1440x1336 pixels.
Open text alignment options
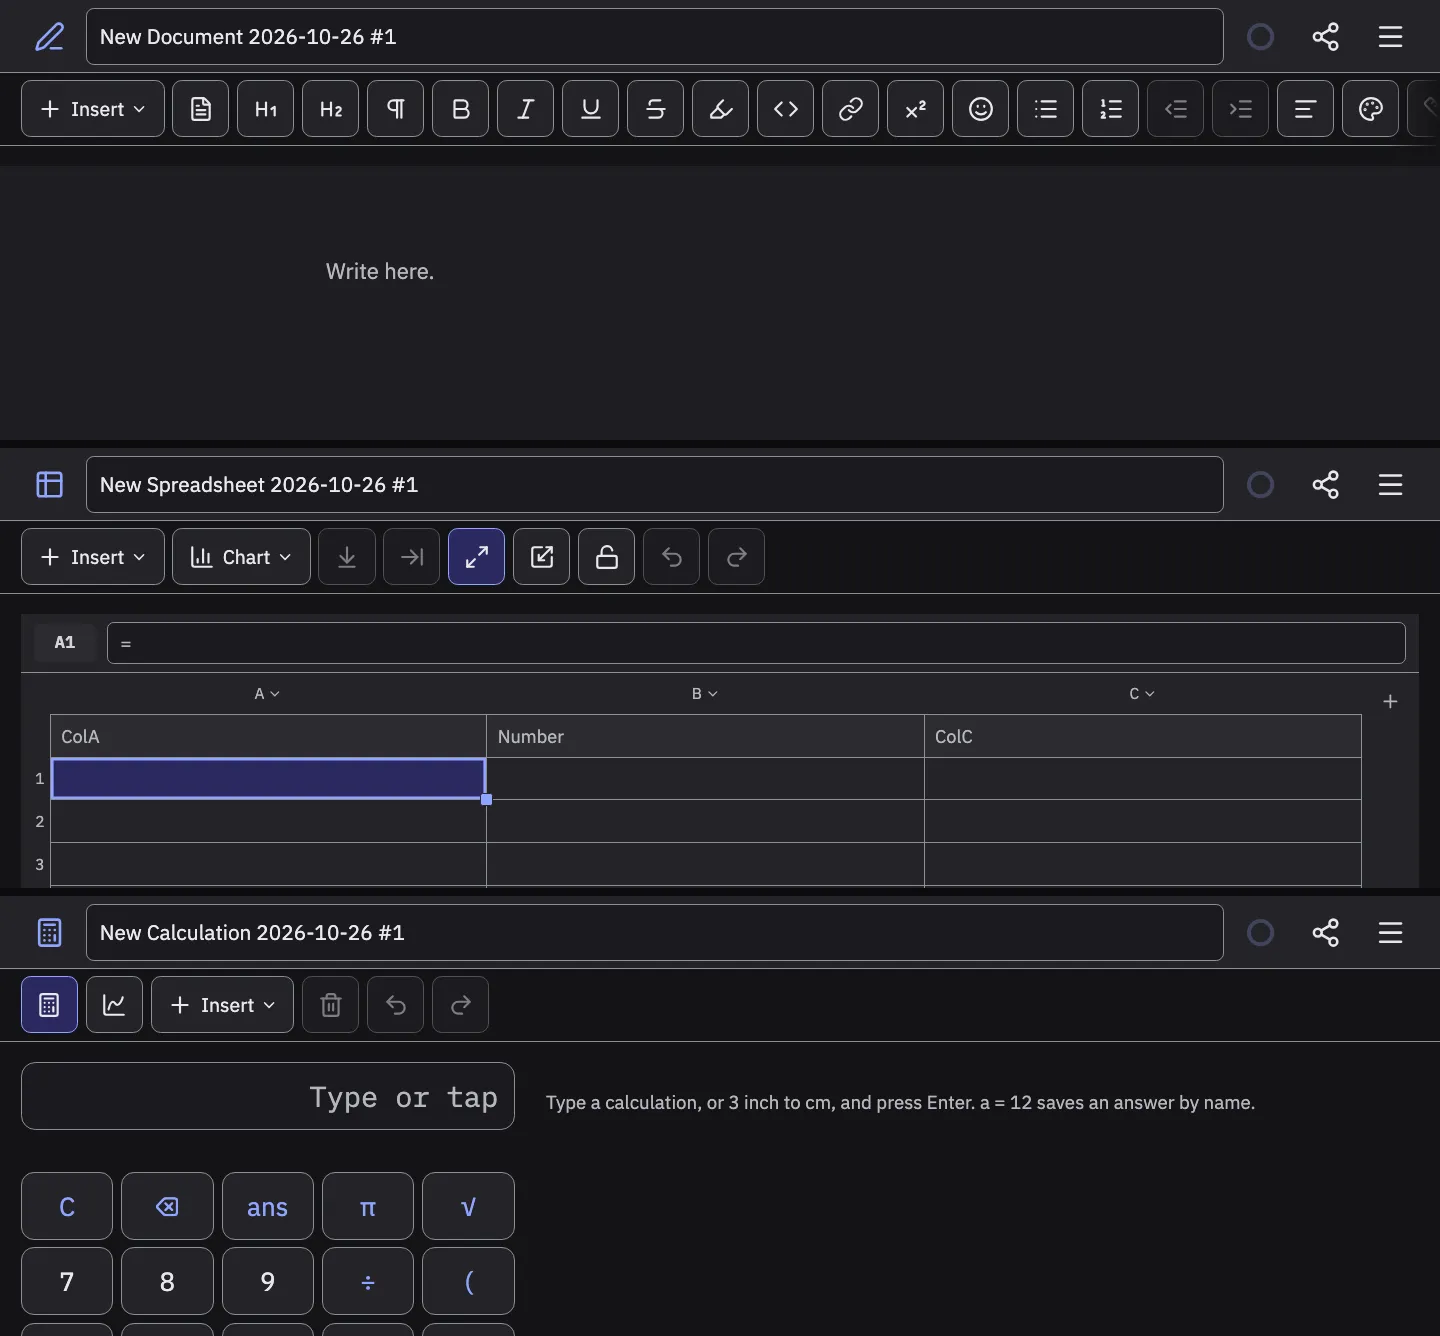pyautogui.click(x=1305, y=109)
